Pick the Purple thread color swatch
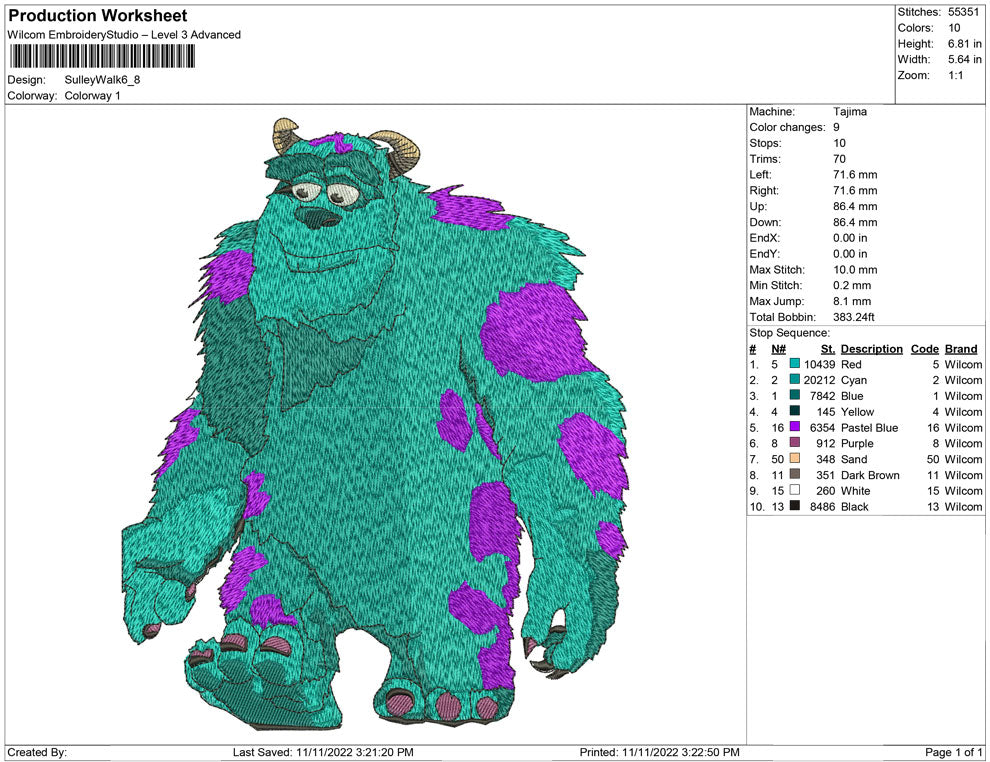The image size is (990, 762). tap(795, 443)
